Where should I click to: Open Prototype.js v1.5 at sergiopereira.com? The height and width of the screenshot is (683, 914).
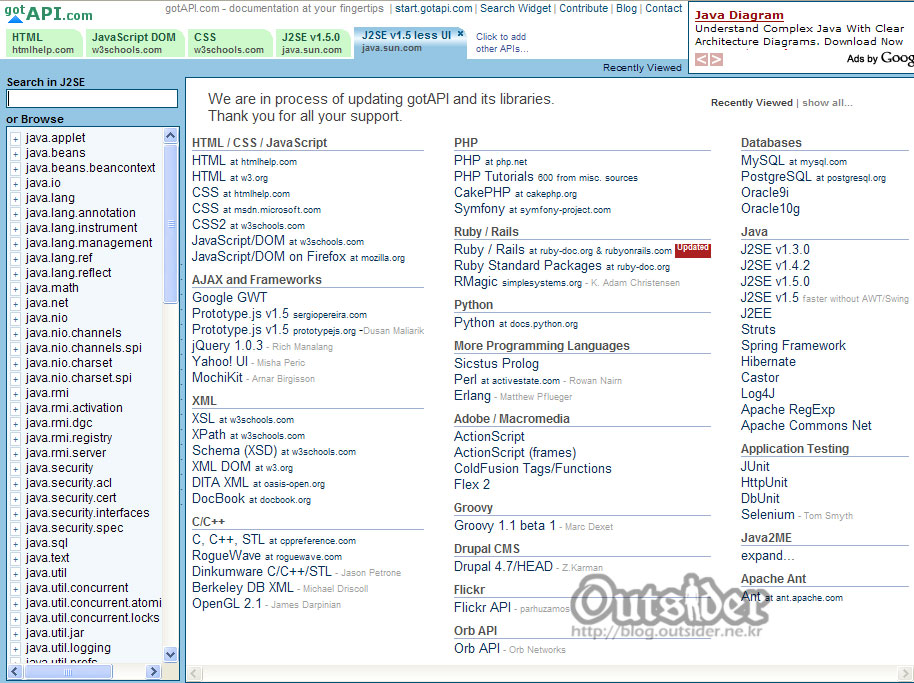pos(279,314)
